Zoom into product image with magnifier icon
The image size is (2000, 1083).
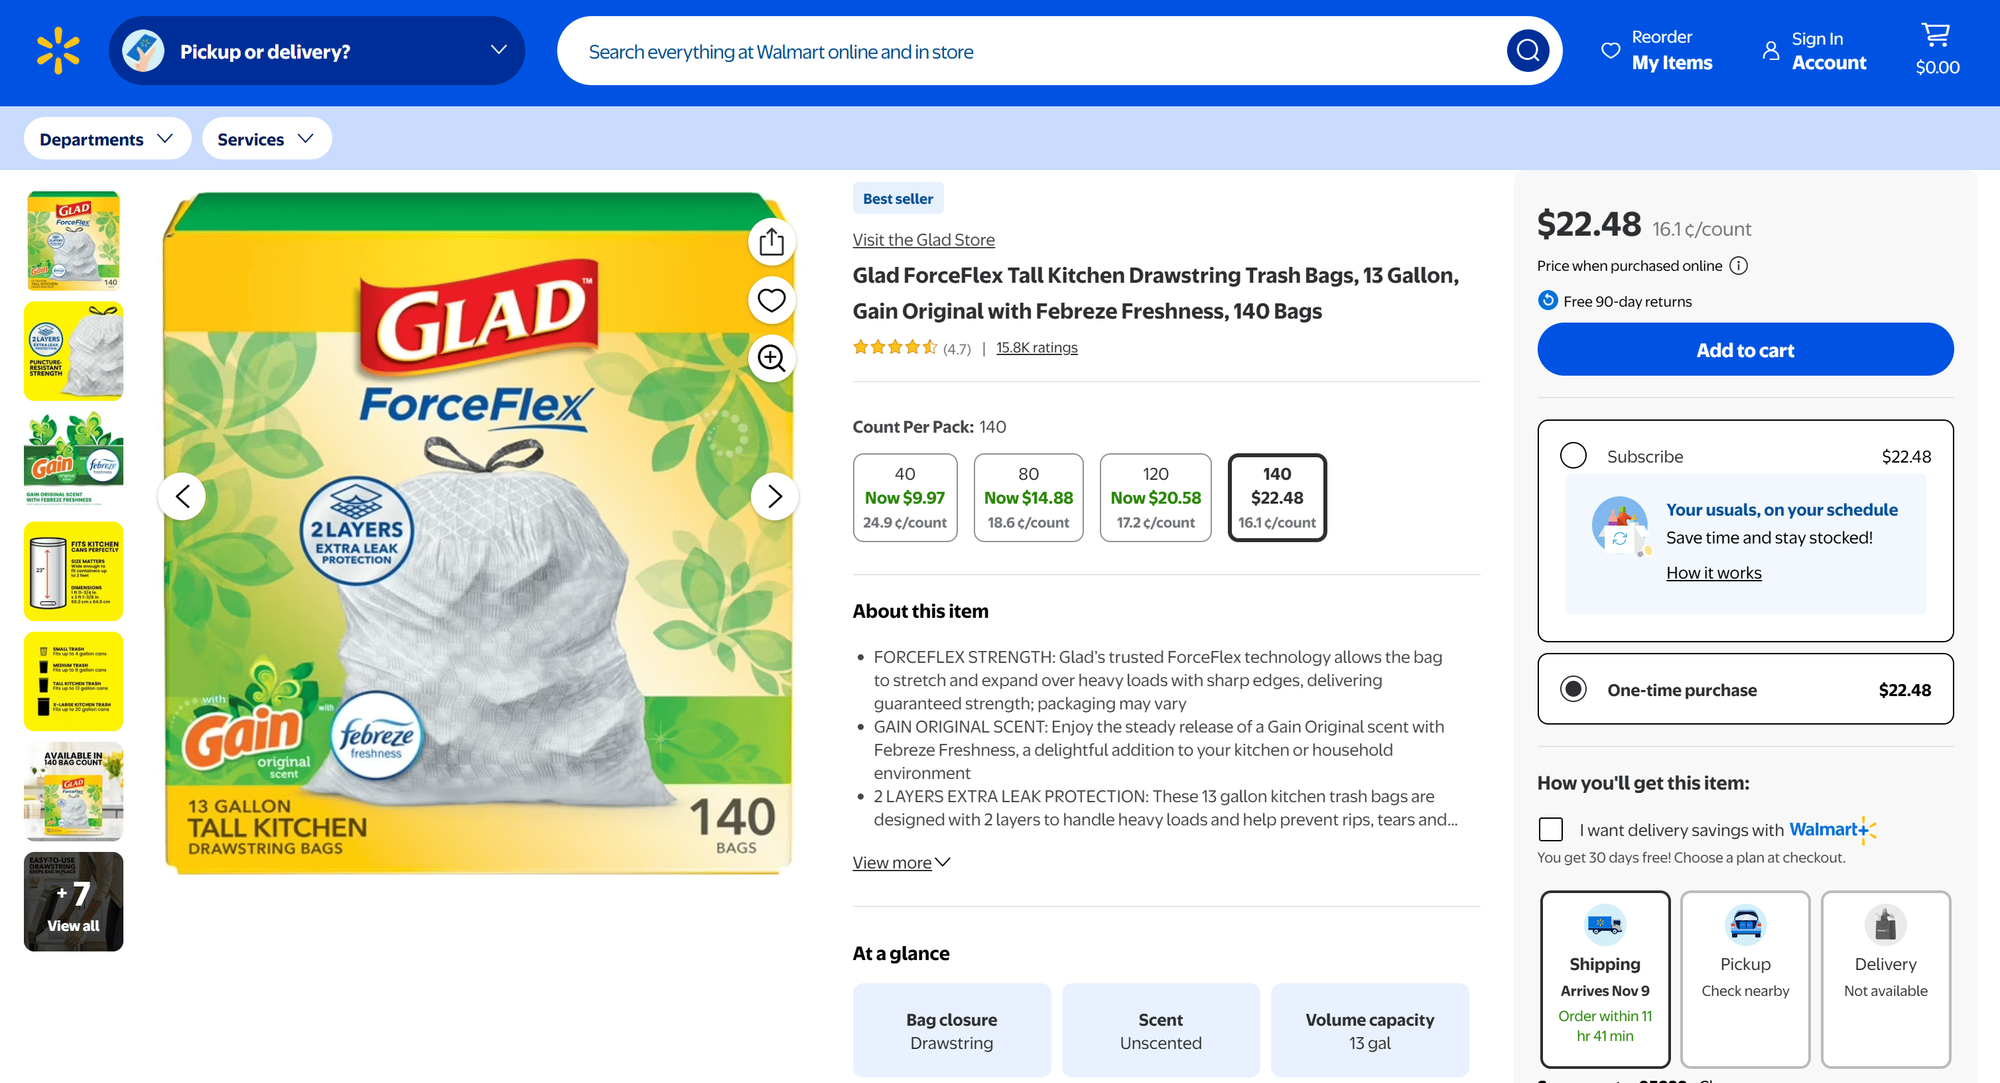tap(771, 359)
